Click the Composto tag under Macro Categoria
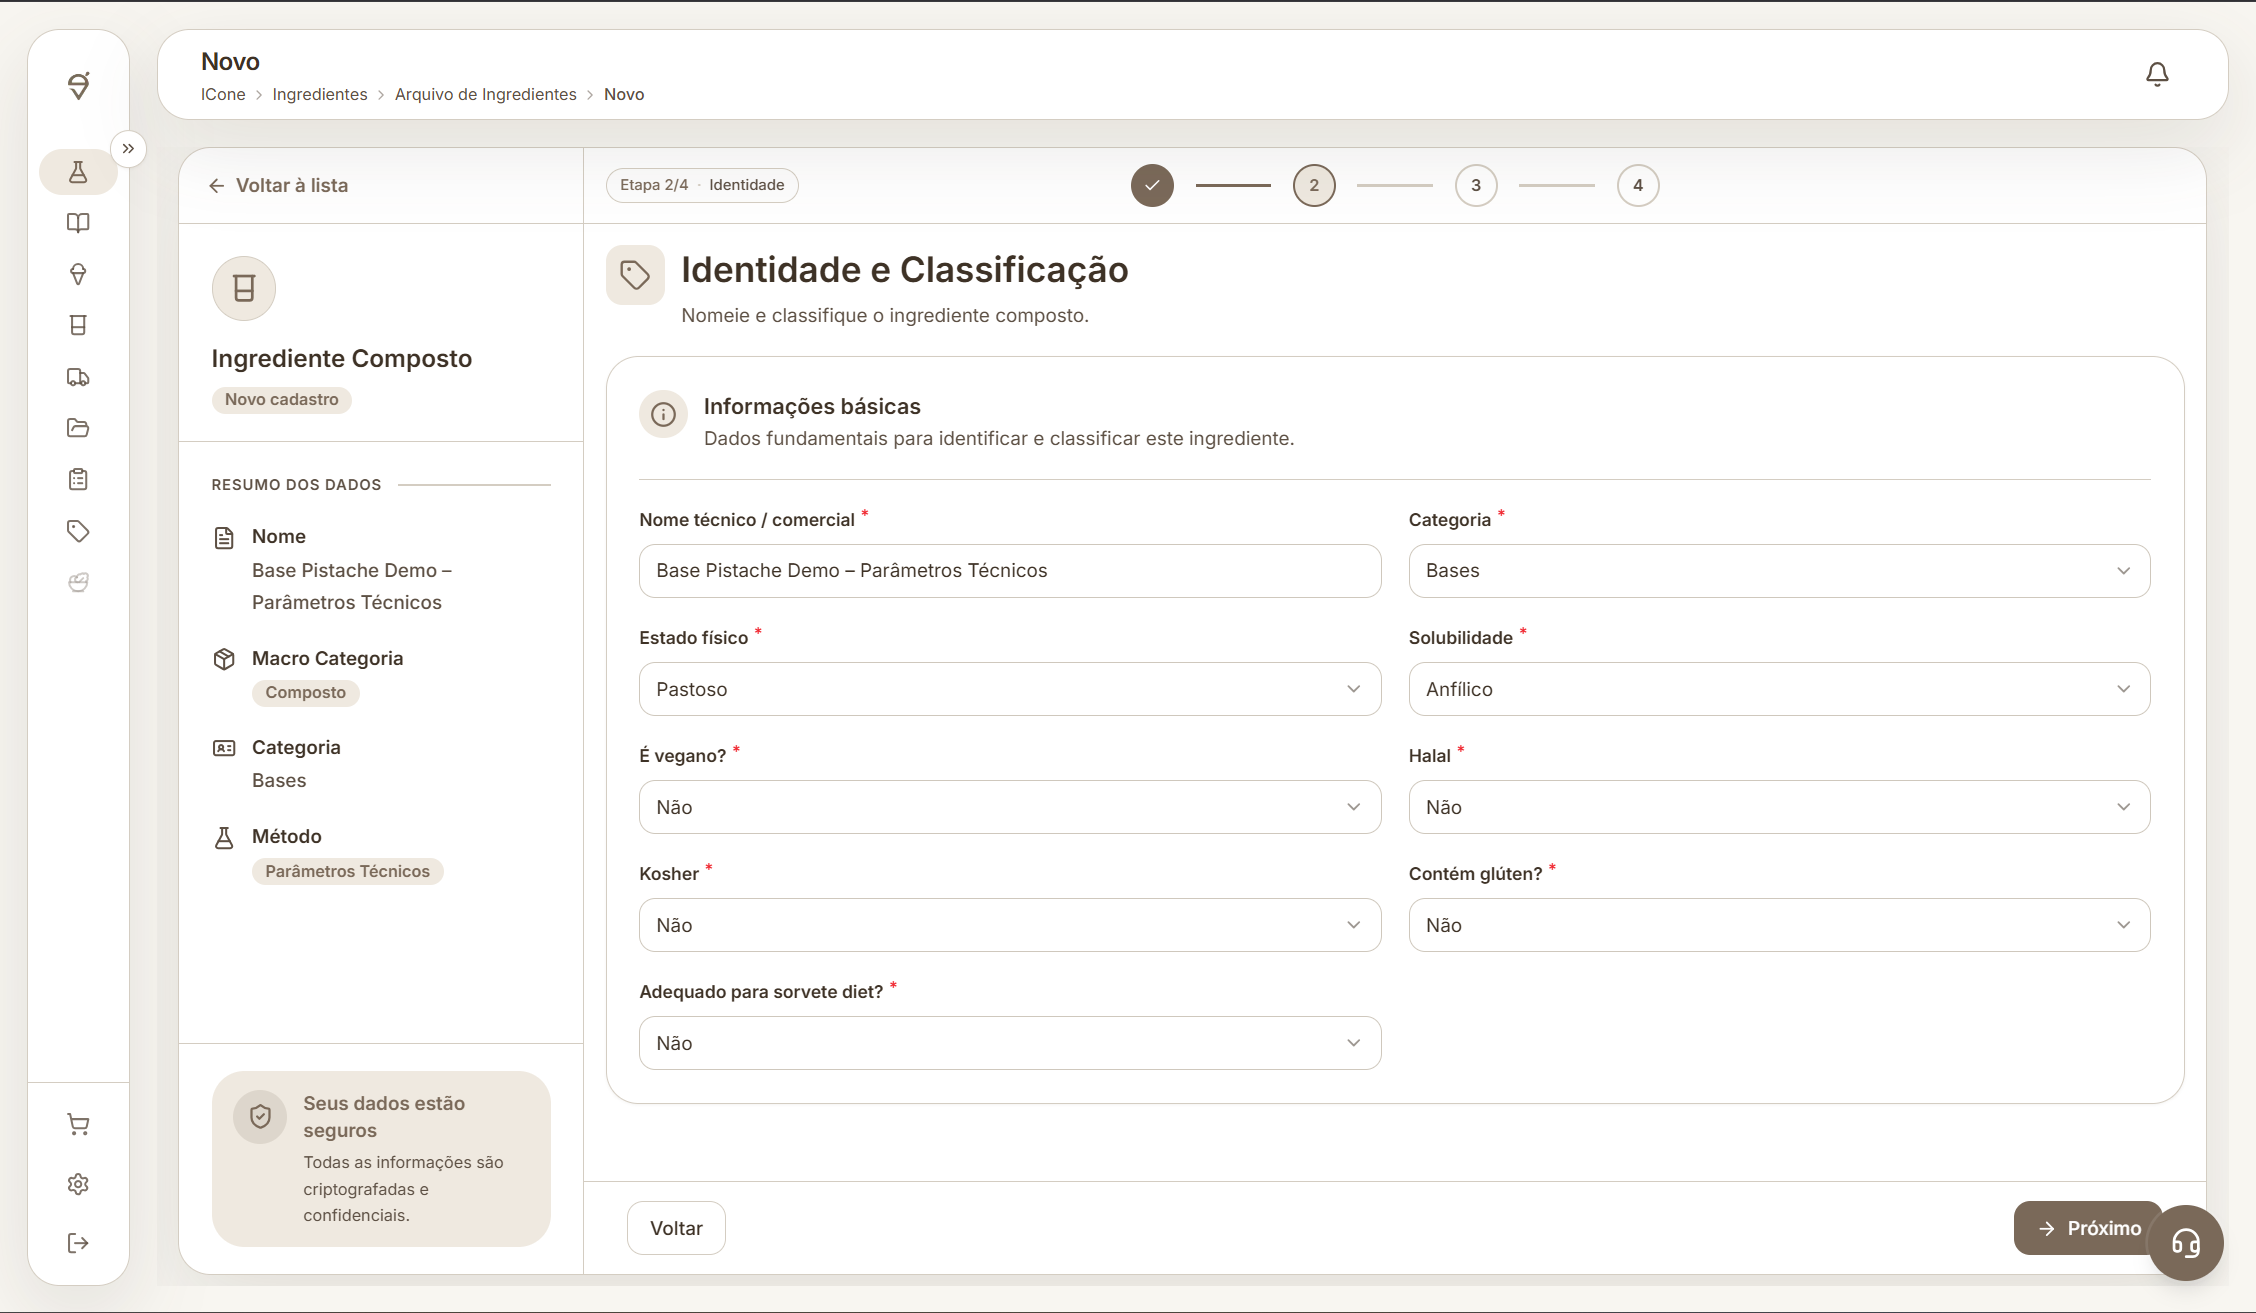 [x=306, y=692]
